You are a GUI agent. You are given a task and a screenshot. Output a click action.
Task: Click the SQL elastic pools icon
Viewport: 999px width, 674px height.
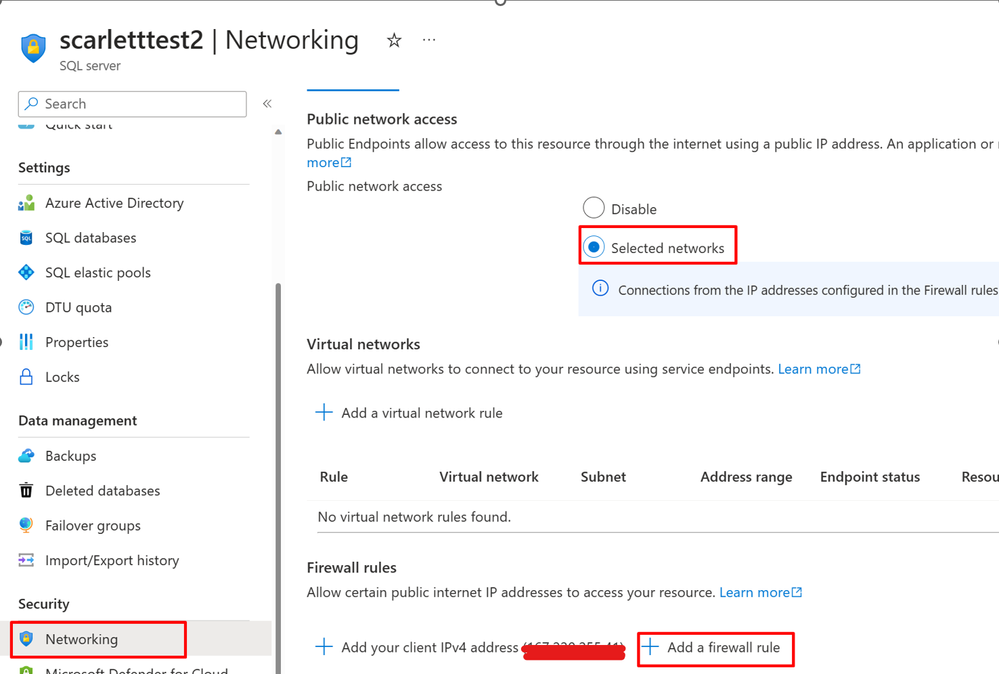(26, 273)
